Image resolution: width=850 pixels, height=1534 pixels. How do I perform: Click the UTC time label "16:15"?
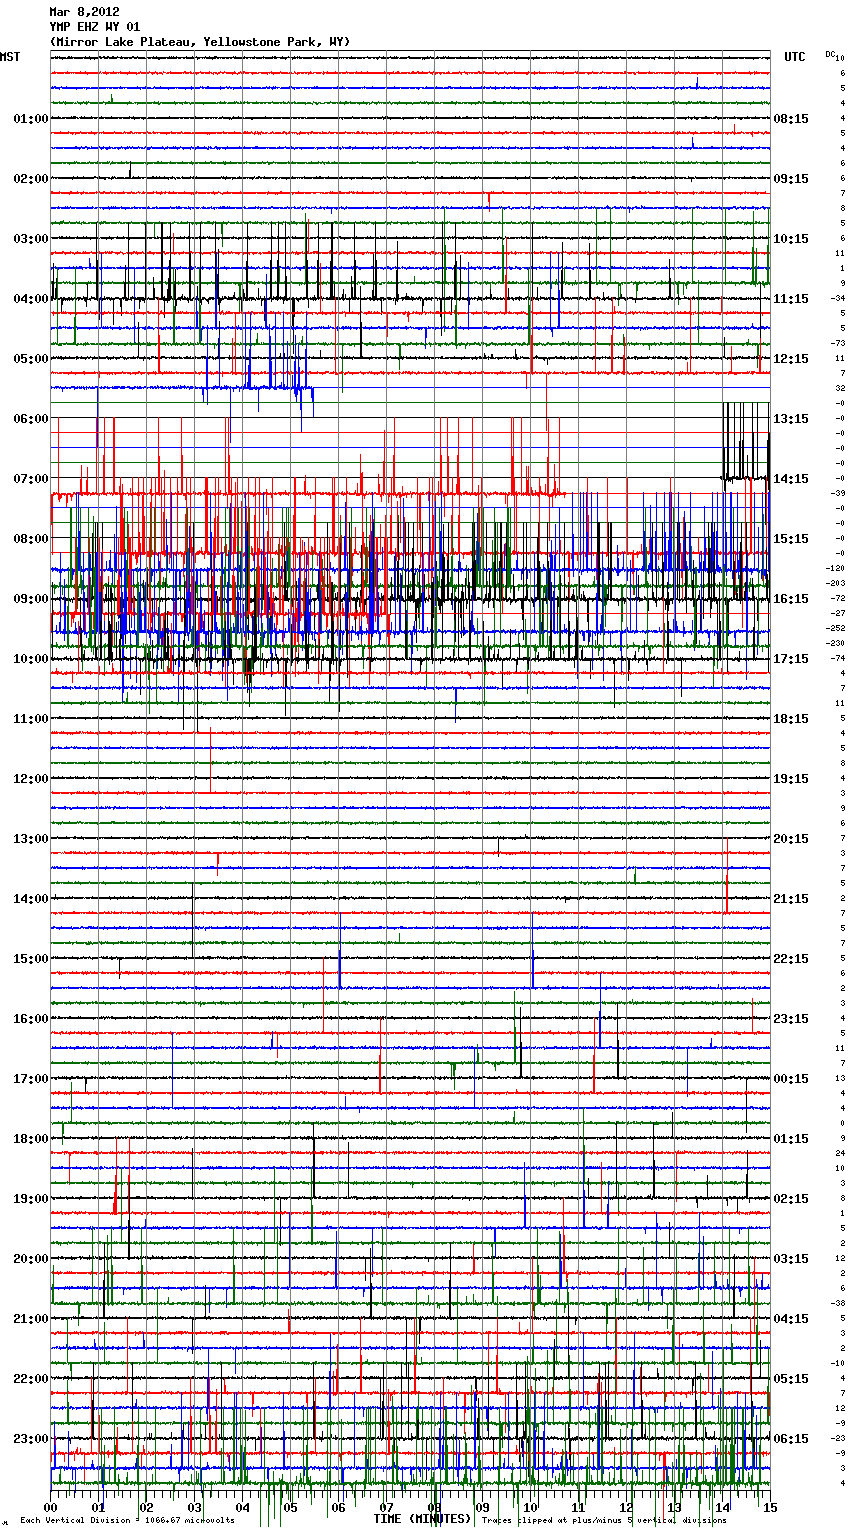[791, 599]
